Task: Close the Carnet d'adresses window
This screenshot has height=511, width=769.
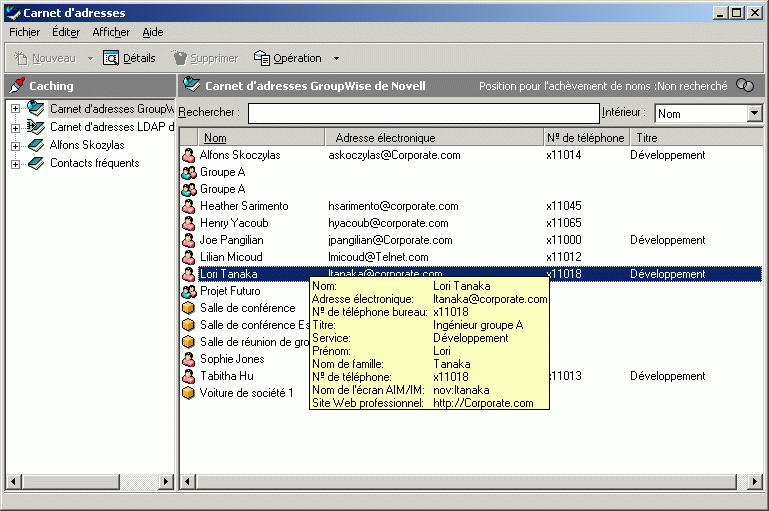Action: pyautogui.click(x=755, y=13)
